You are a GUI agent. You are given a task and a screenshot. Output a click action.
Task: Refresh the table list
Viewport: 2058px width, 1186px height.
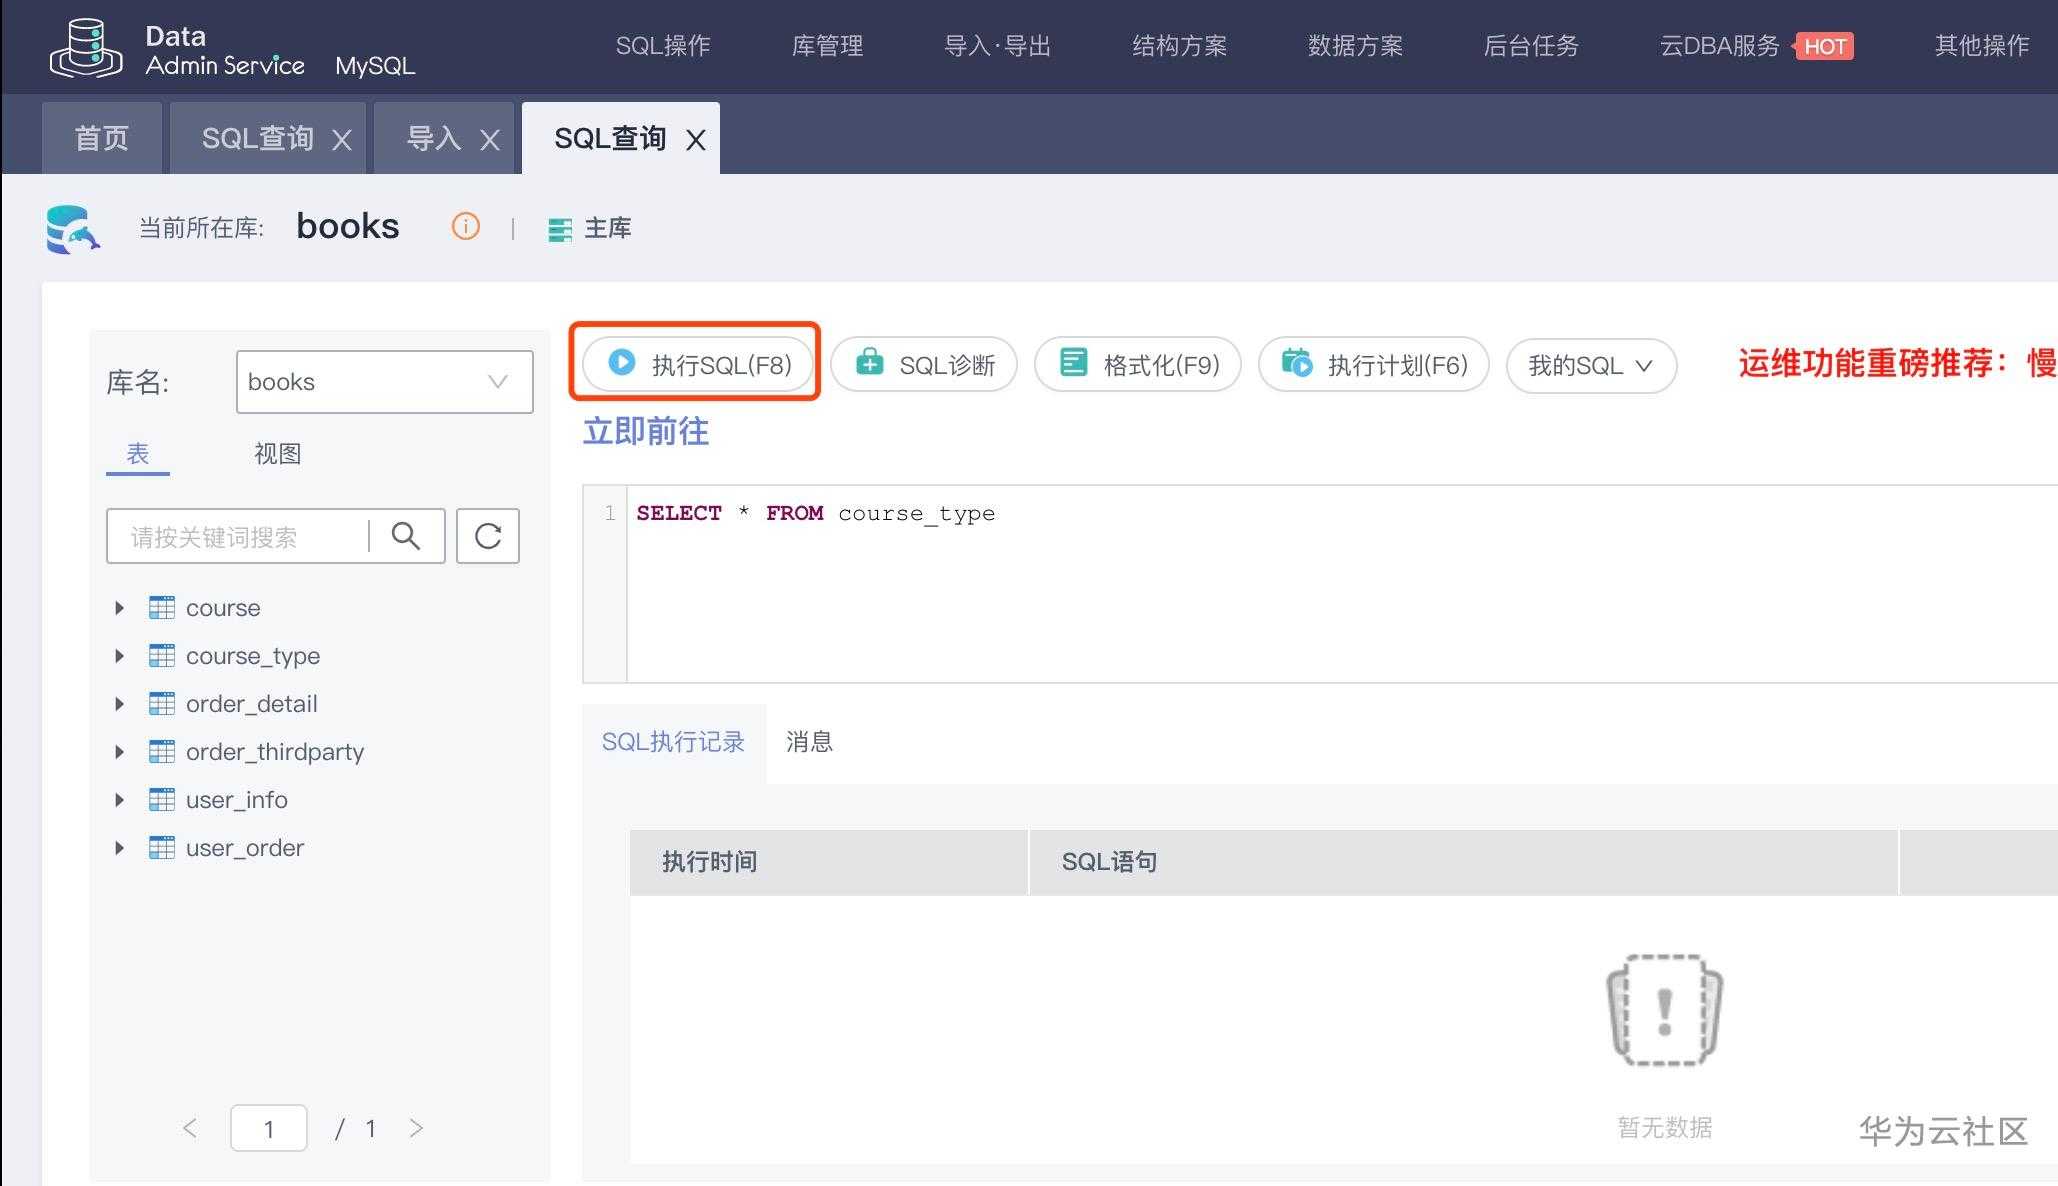[x=488, y=536]
